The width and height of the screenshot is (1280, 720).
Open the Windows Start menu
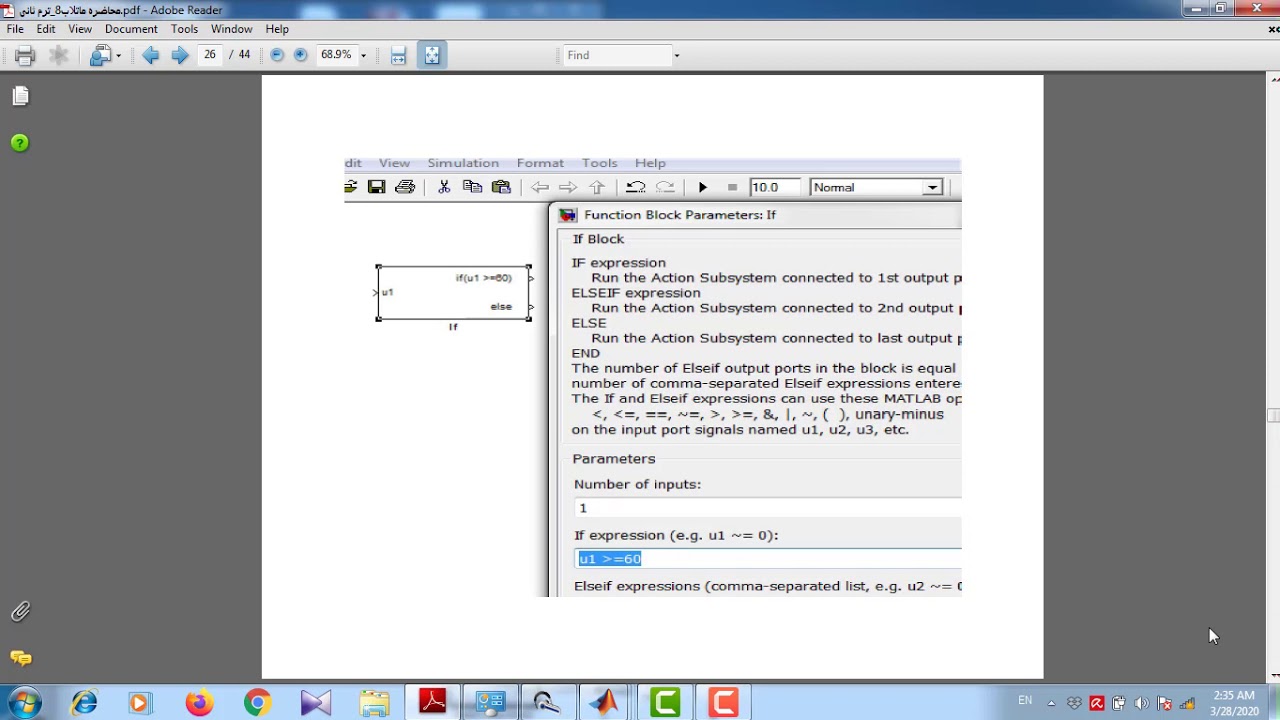click(24, 703)
